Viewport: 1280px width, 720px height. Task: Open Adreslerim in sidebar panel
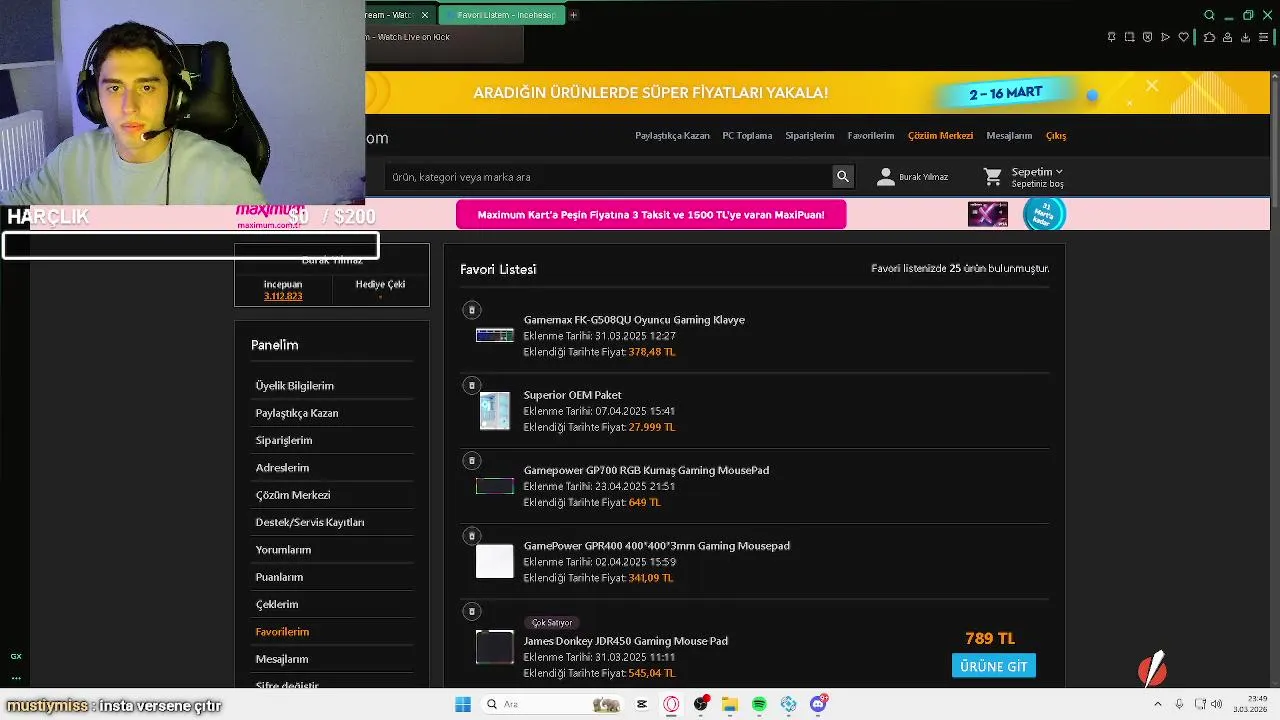click(x=282, y=468)
